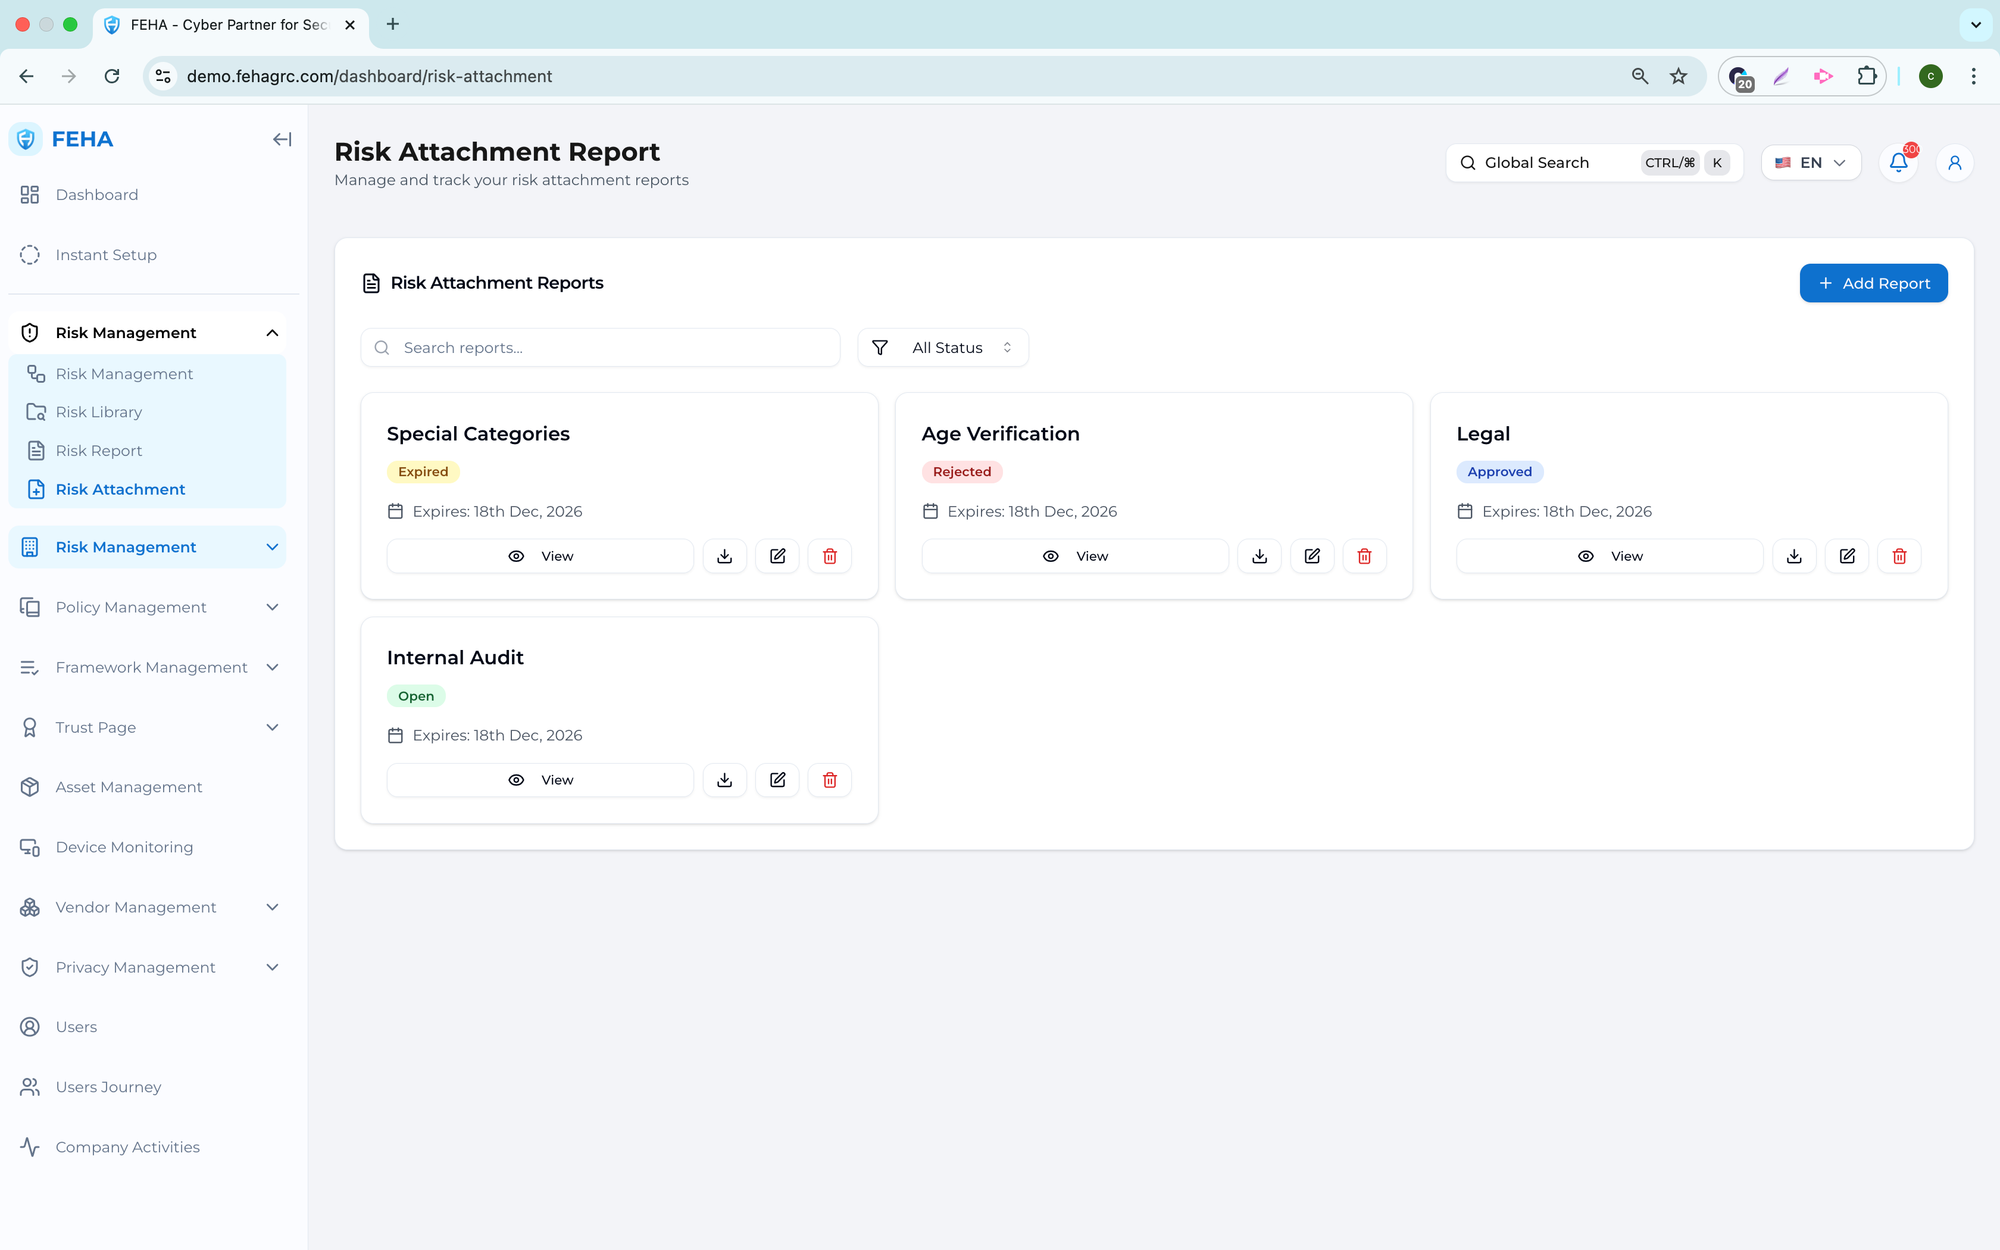The height and width of the screenshot is (1250, 2000).
Task: Delete the Legal report
Action: click(1899, 556)
